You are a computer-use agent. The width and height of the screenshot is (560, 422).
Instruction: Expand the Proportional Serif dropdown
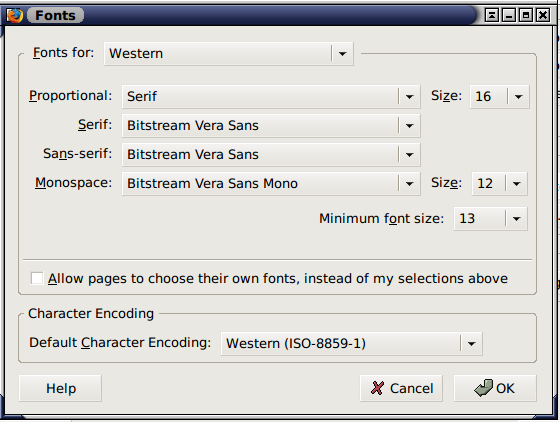[271, 96]
